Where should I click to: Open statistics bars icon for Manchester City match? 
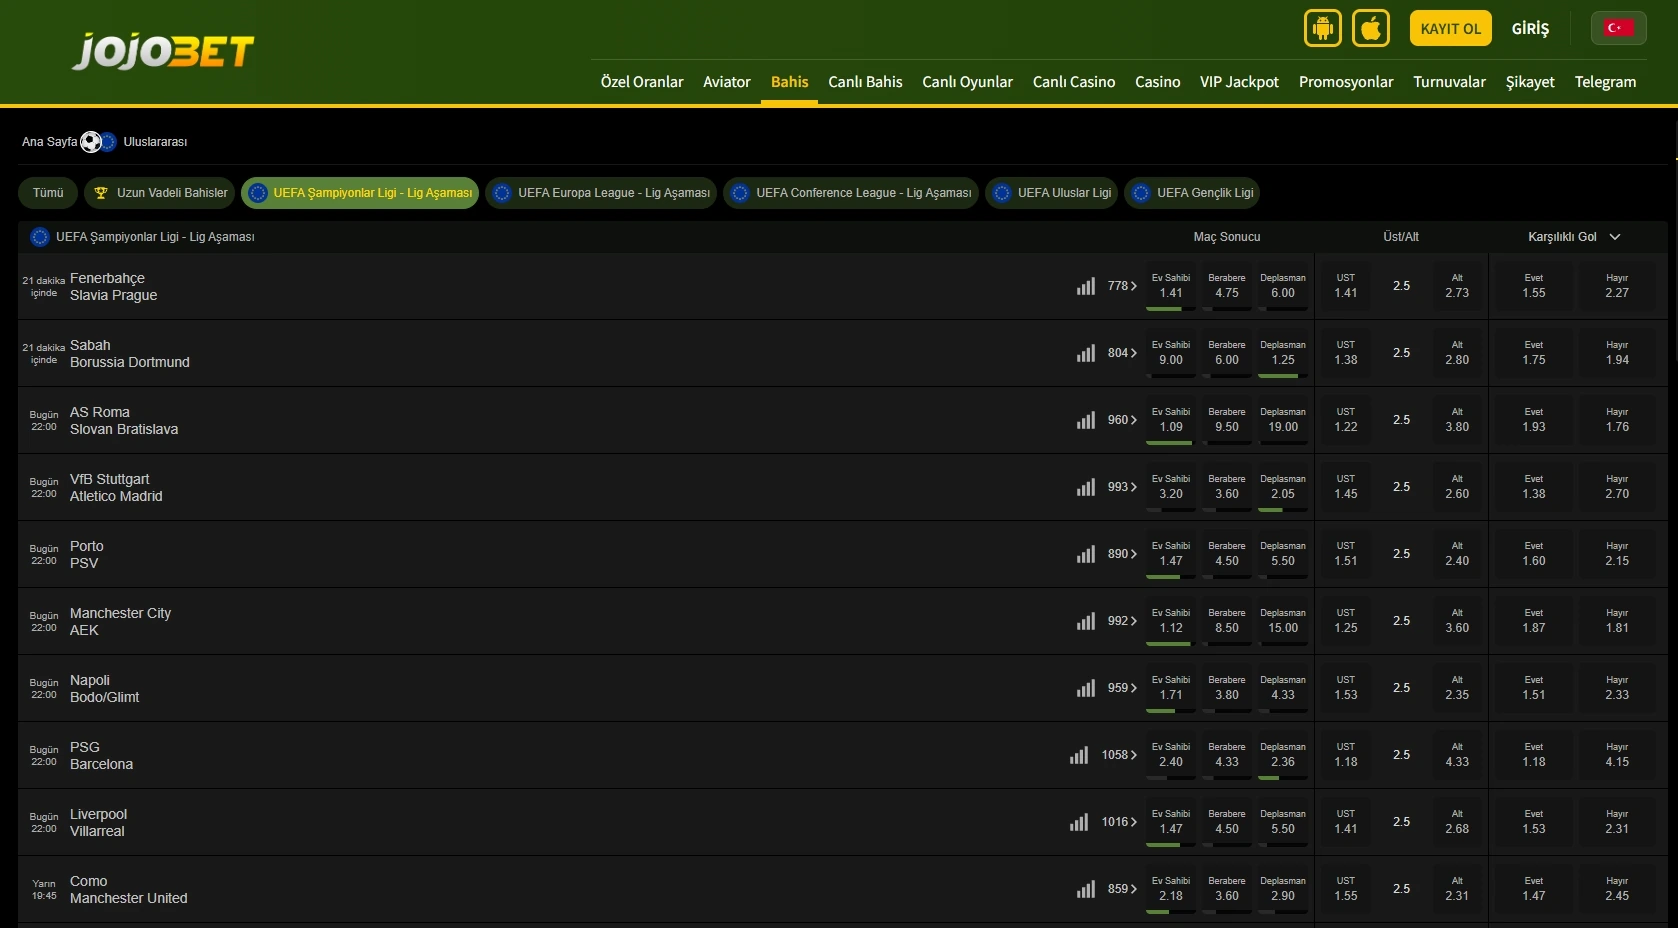coord(1086,621)
